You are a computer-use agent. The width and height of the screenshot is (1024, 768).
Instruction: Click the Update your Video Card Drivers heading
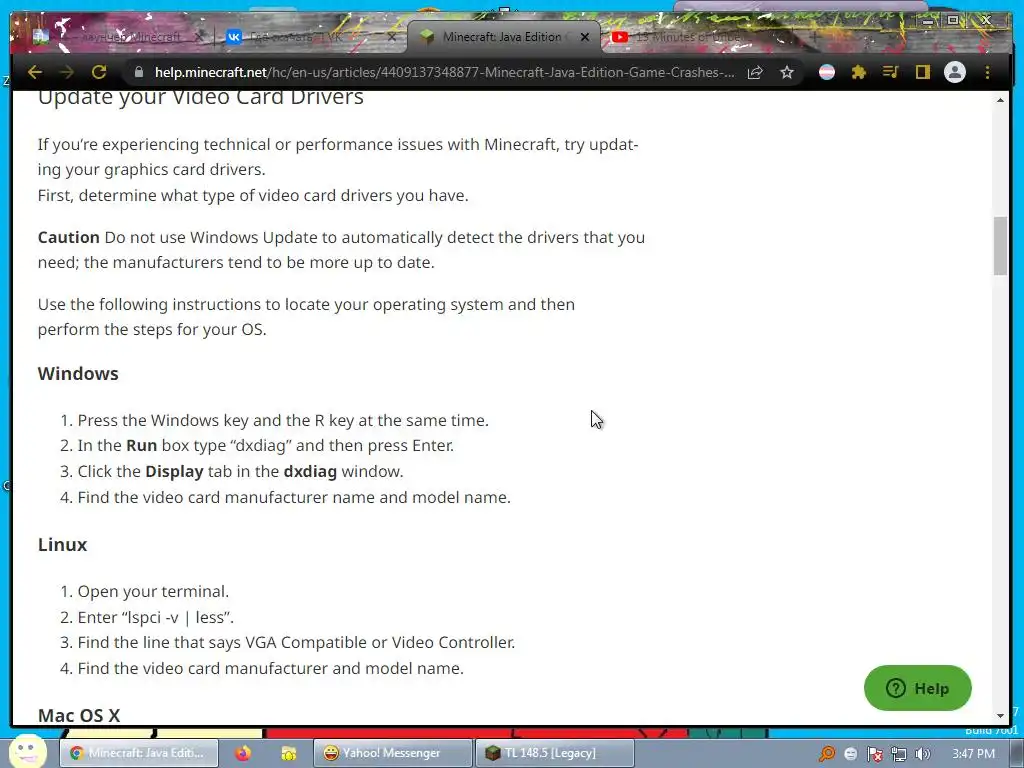click(x=200, y=98)
